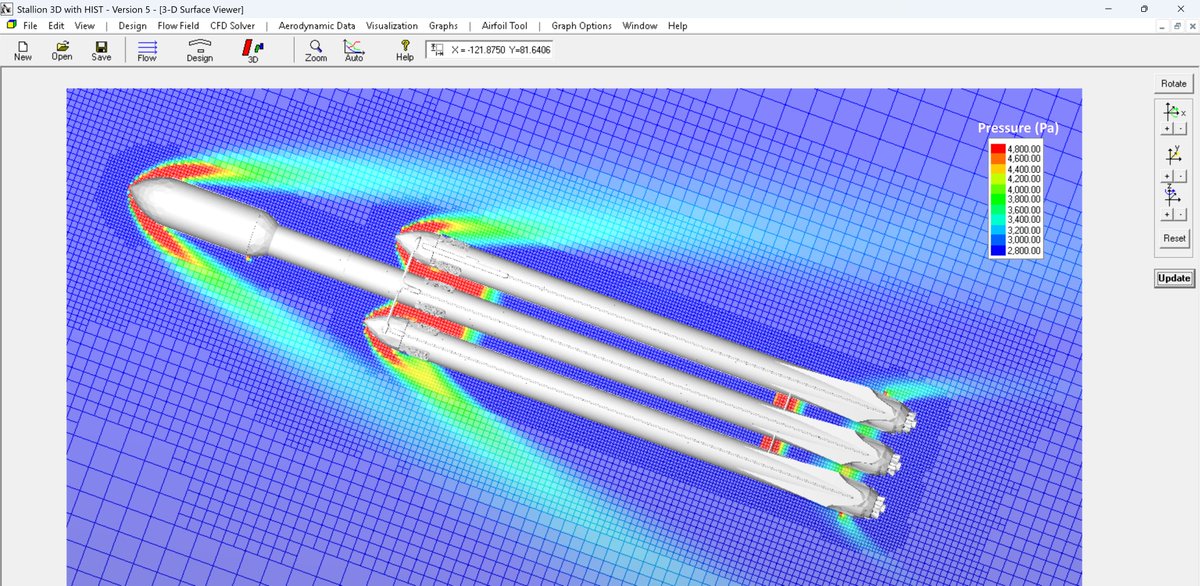This screenshot has height=586, width=1200.
Task: Increase Z-axis rotation with plus button
Action: pos(1167,214)
